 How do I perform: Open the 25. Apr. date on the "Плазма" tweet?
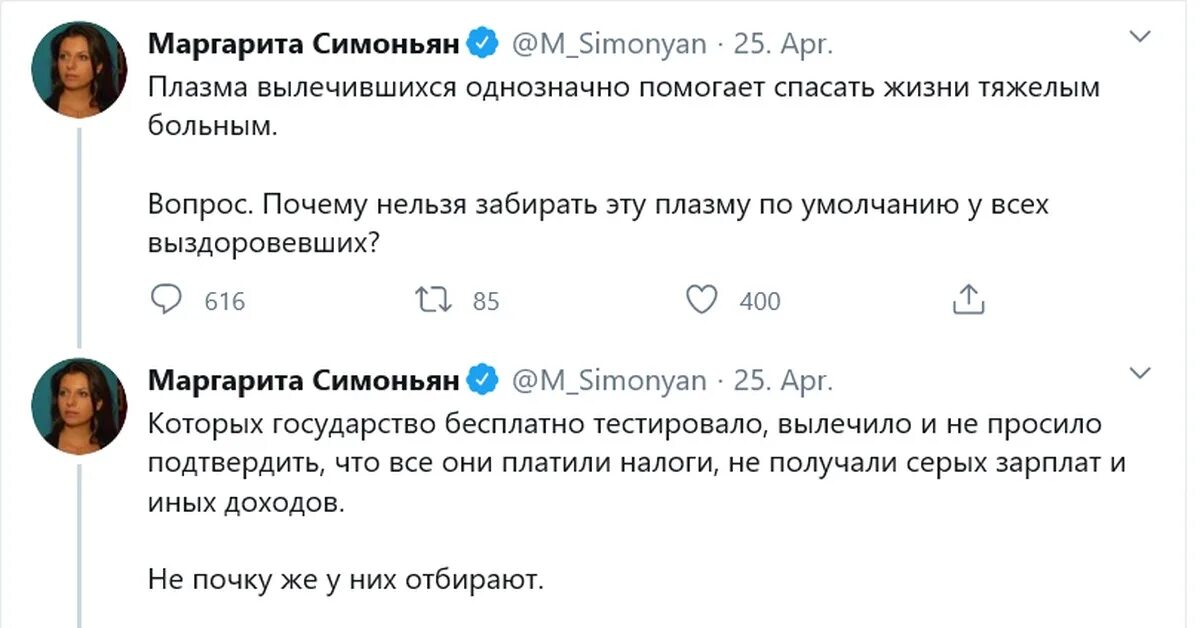tap(783, 45)
